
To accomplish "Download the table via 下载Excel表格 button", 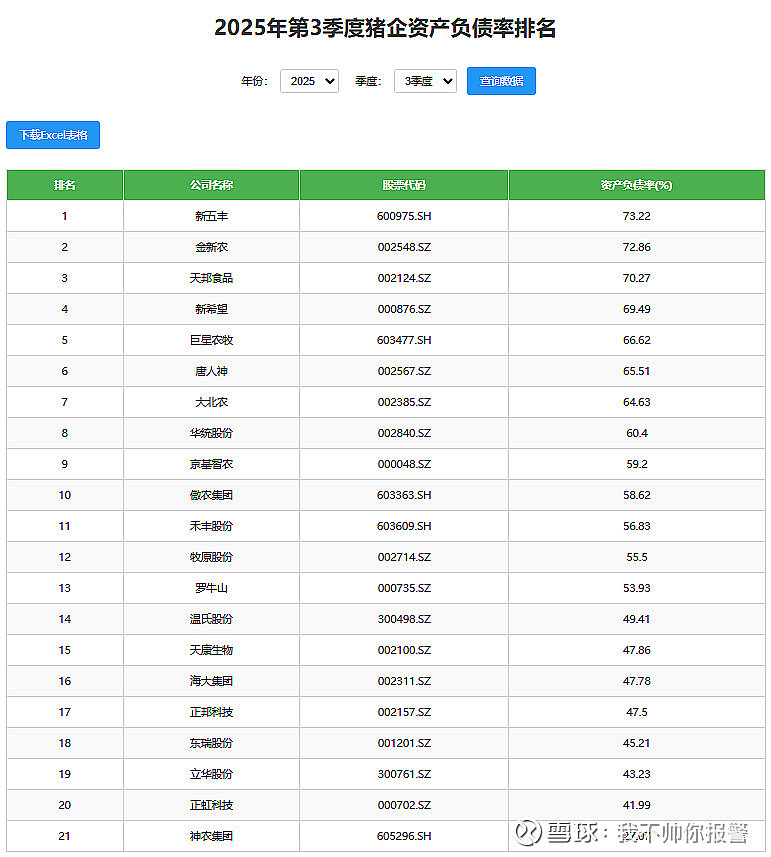I will [x=53, y=135].
